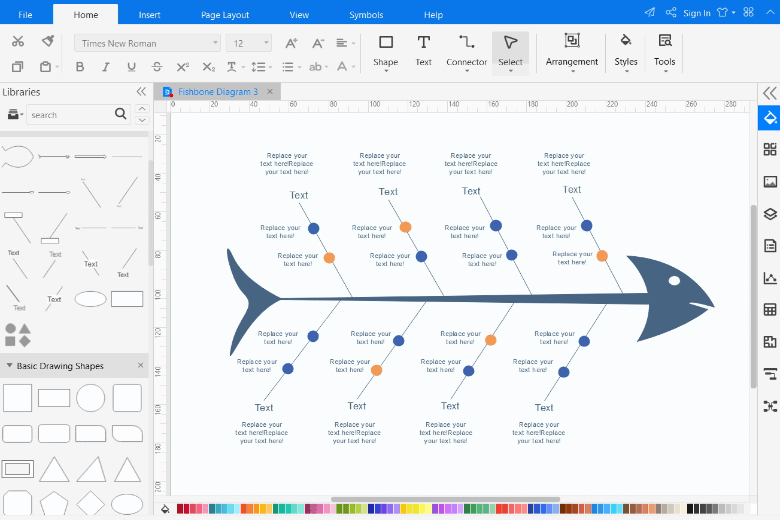
Task: Select the fish outline shape in library
Action: click(x=17, y=156)
